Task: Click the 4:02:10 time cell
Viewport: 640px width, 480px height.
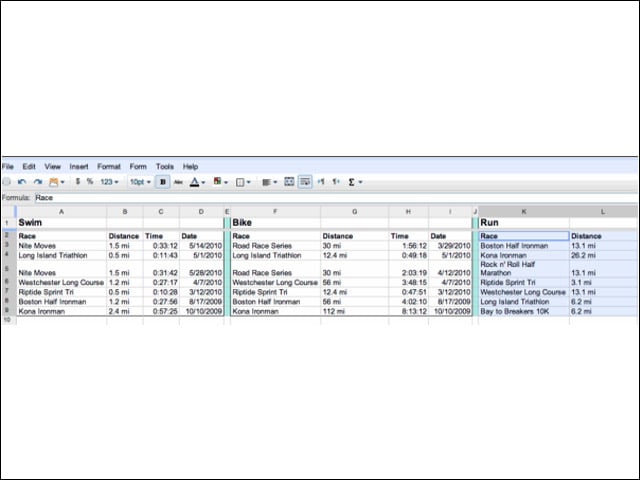Action: [409, 302]
